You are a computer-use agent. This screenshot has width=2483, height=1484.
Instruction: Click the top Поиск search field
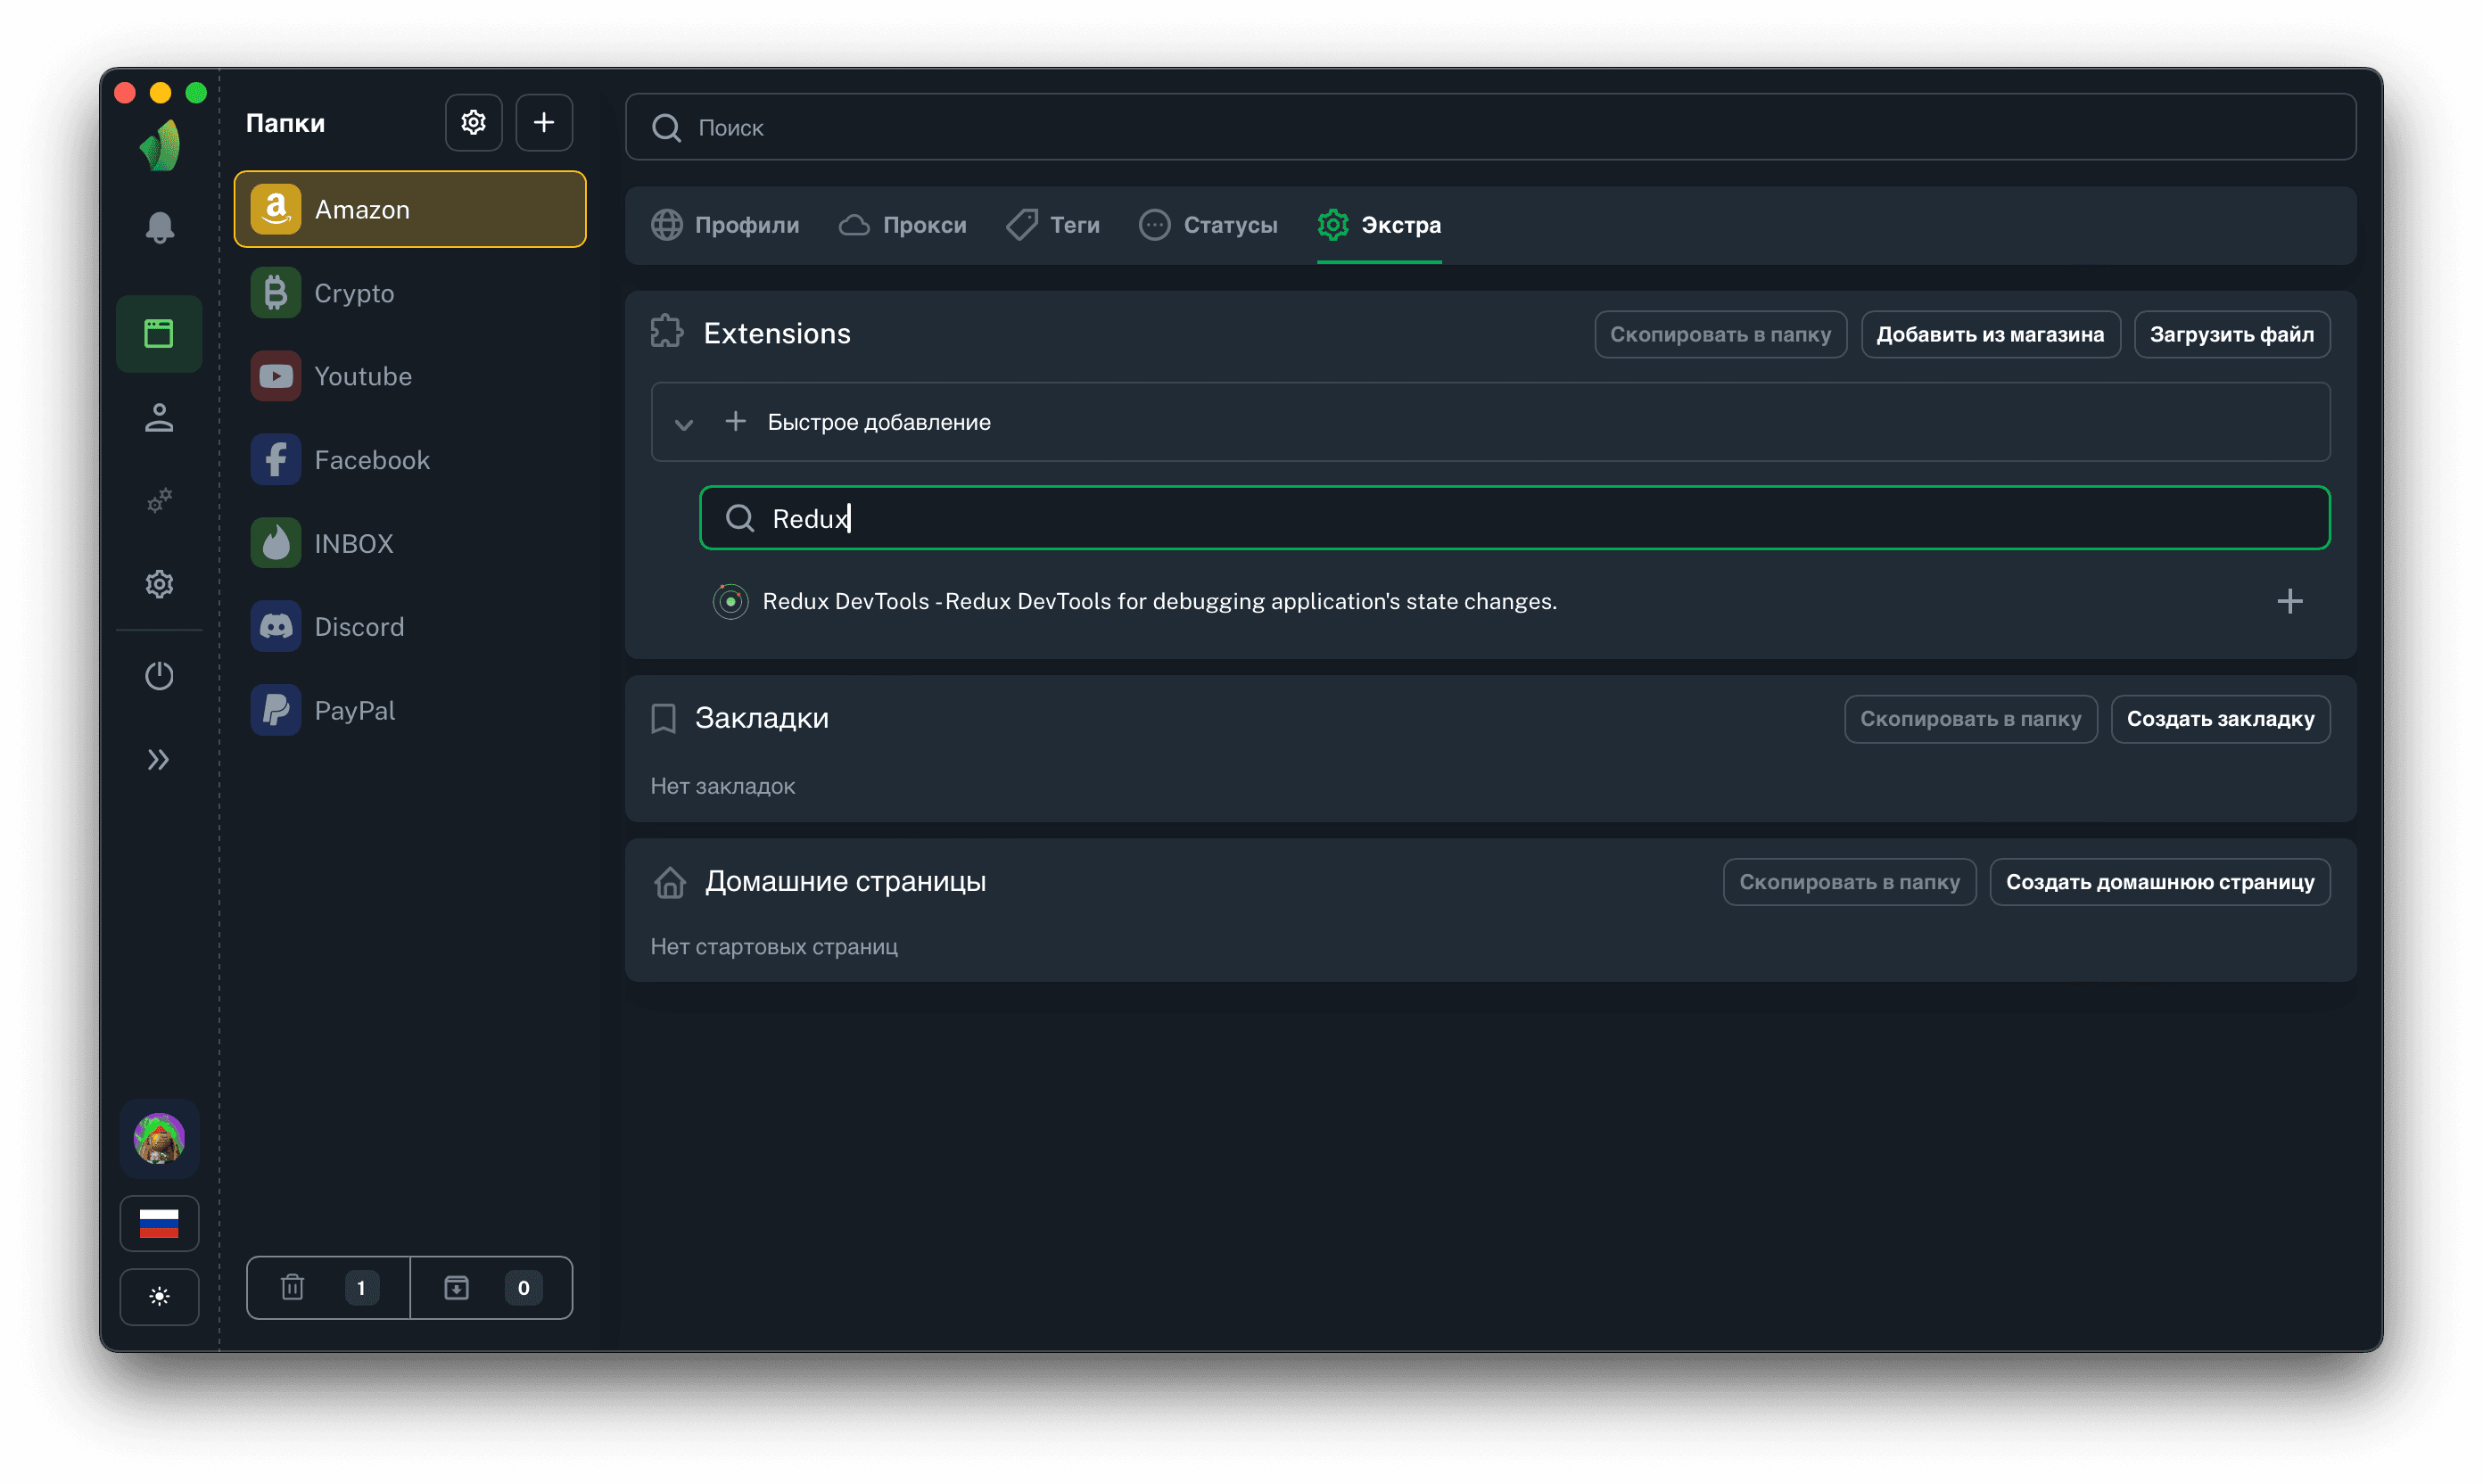[x=1490, y=128]
